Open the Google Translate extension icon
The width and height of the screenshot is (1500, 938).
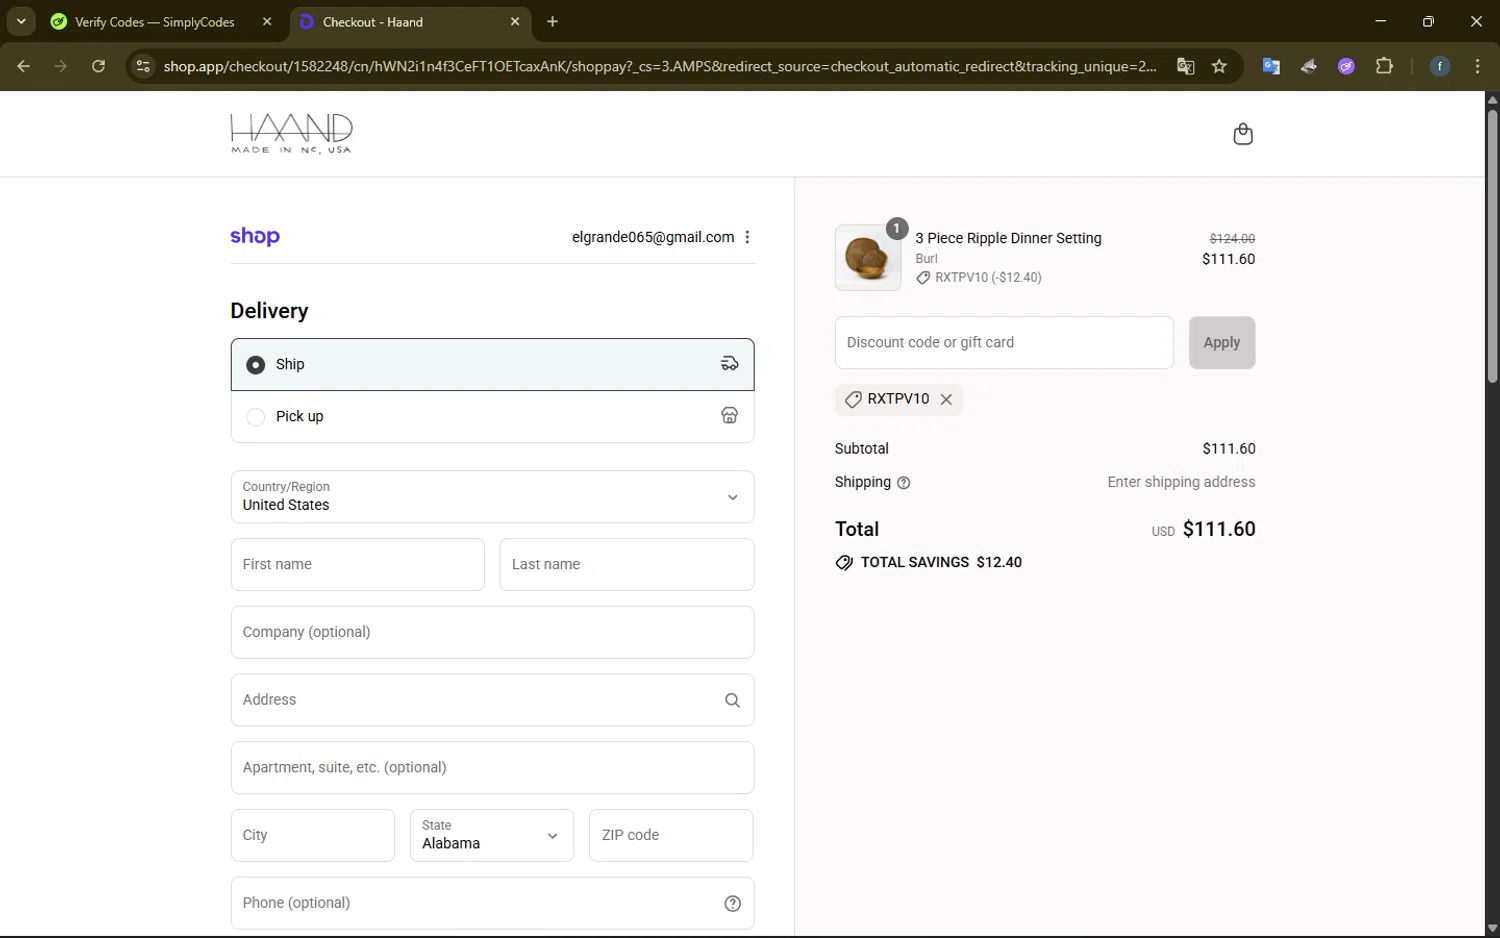pyautogui.click(x=1271, y=66)
